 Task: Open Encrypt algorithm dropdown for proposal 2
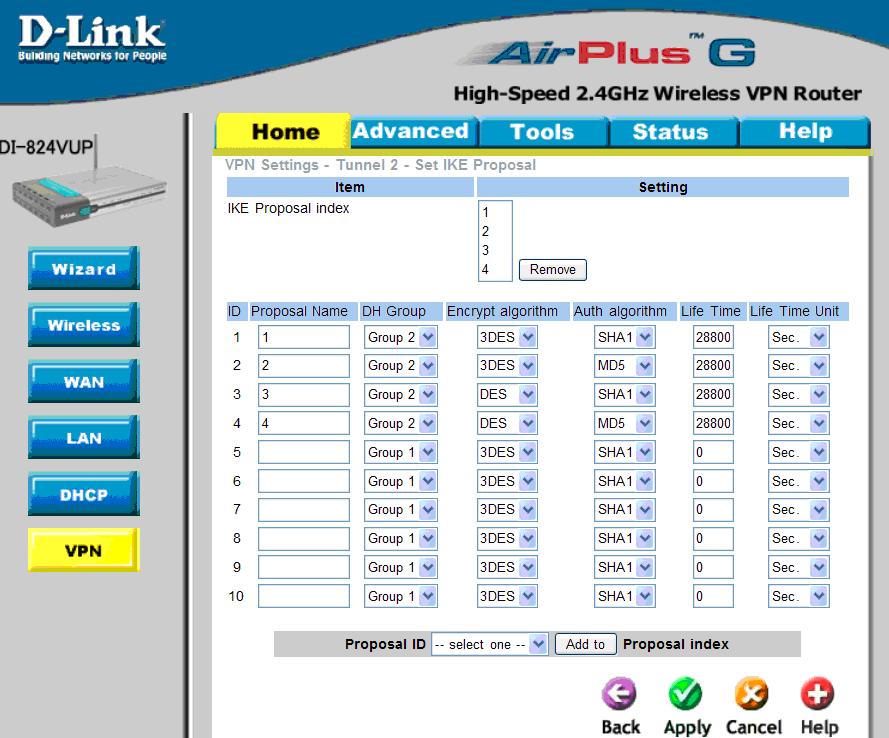(x=507, y=366)
